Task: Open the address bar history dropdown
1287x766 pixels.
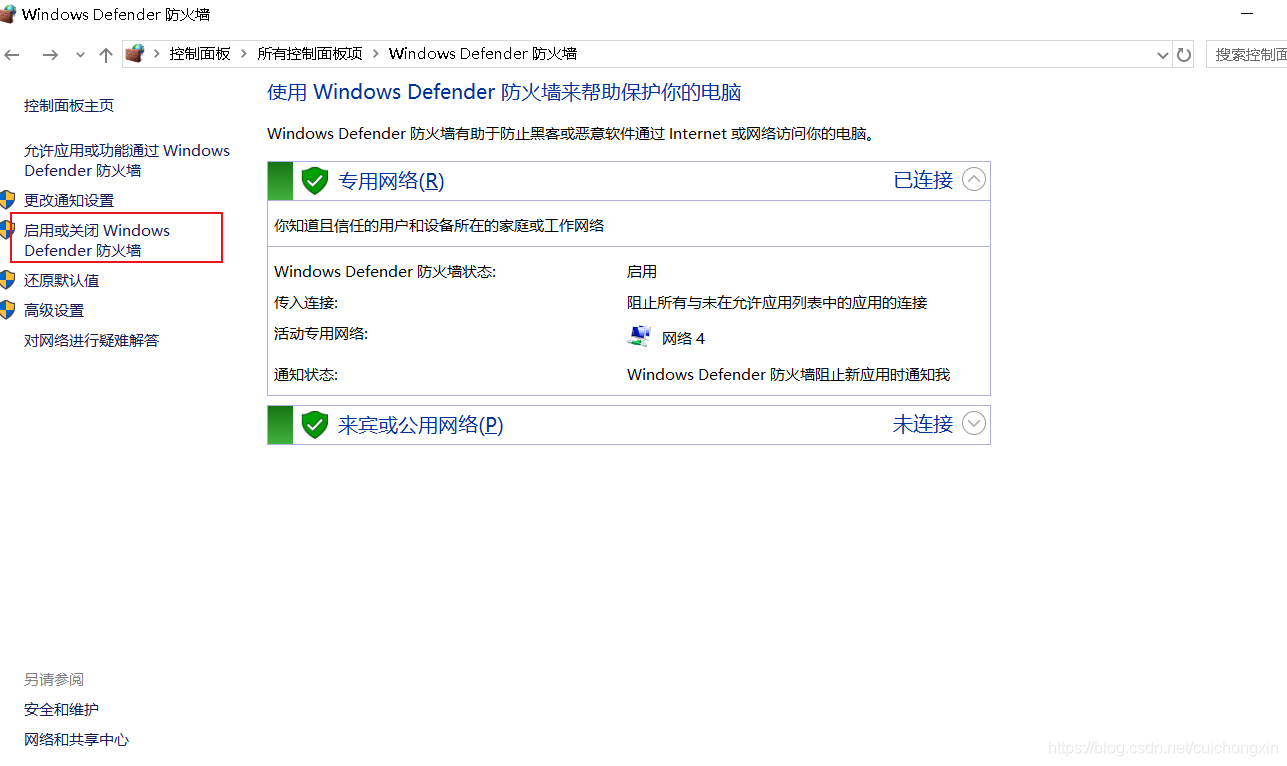Action: [x=1162, y=55]
